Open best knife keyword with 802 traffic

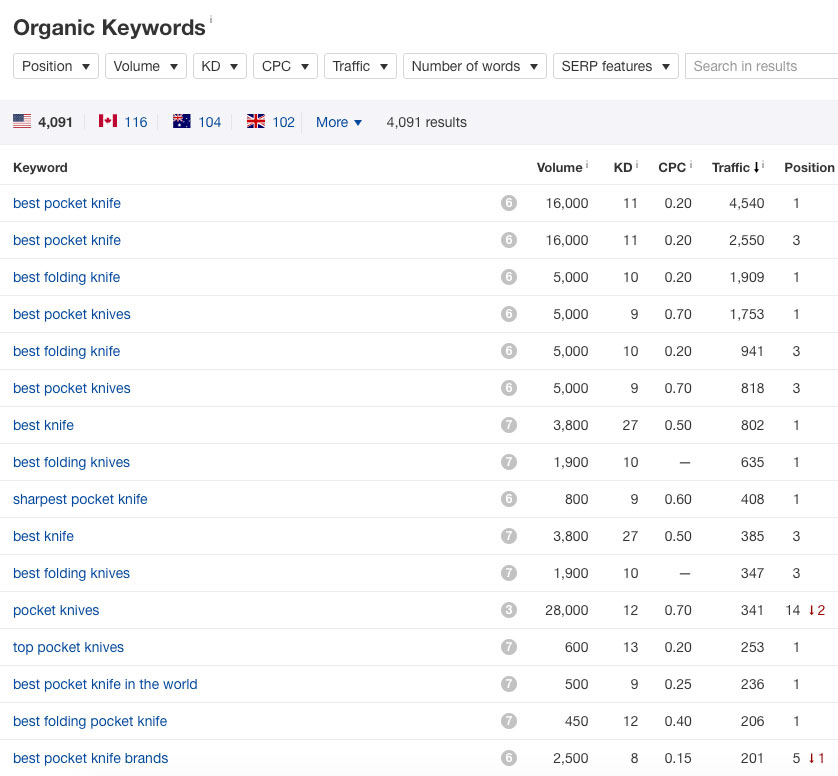coord(43,425)
